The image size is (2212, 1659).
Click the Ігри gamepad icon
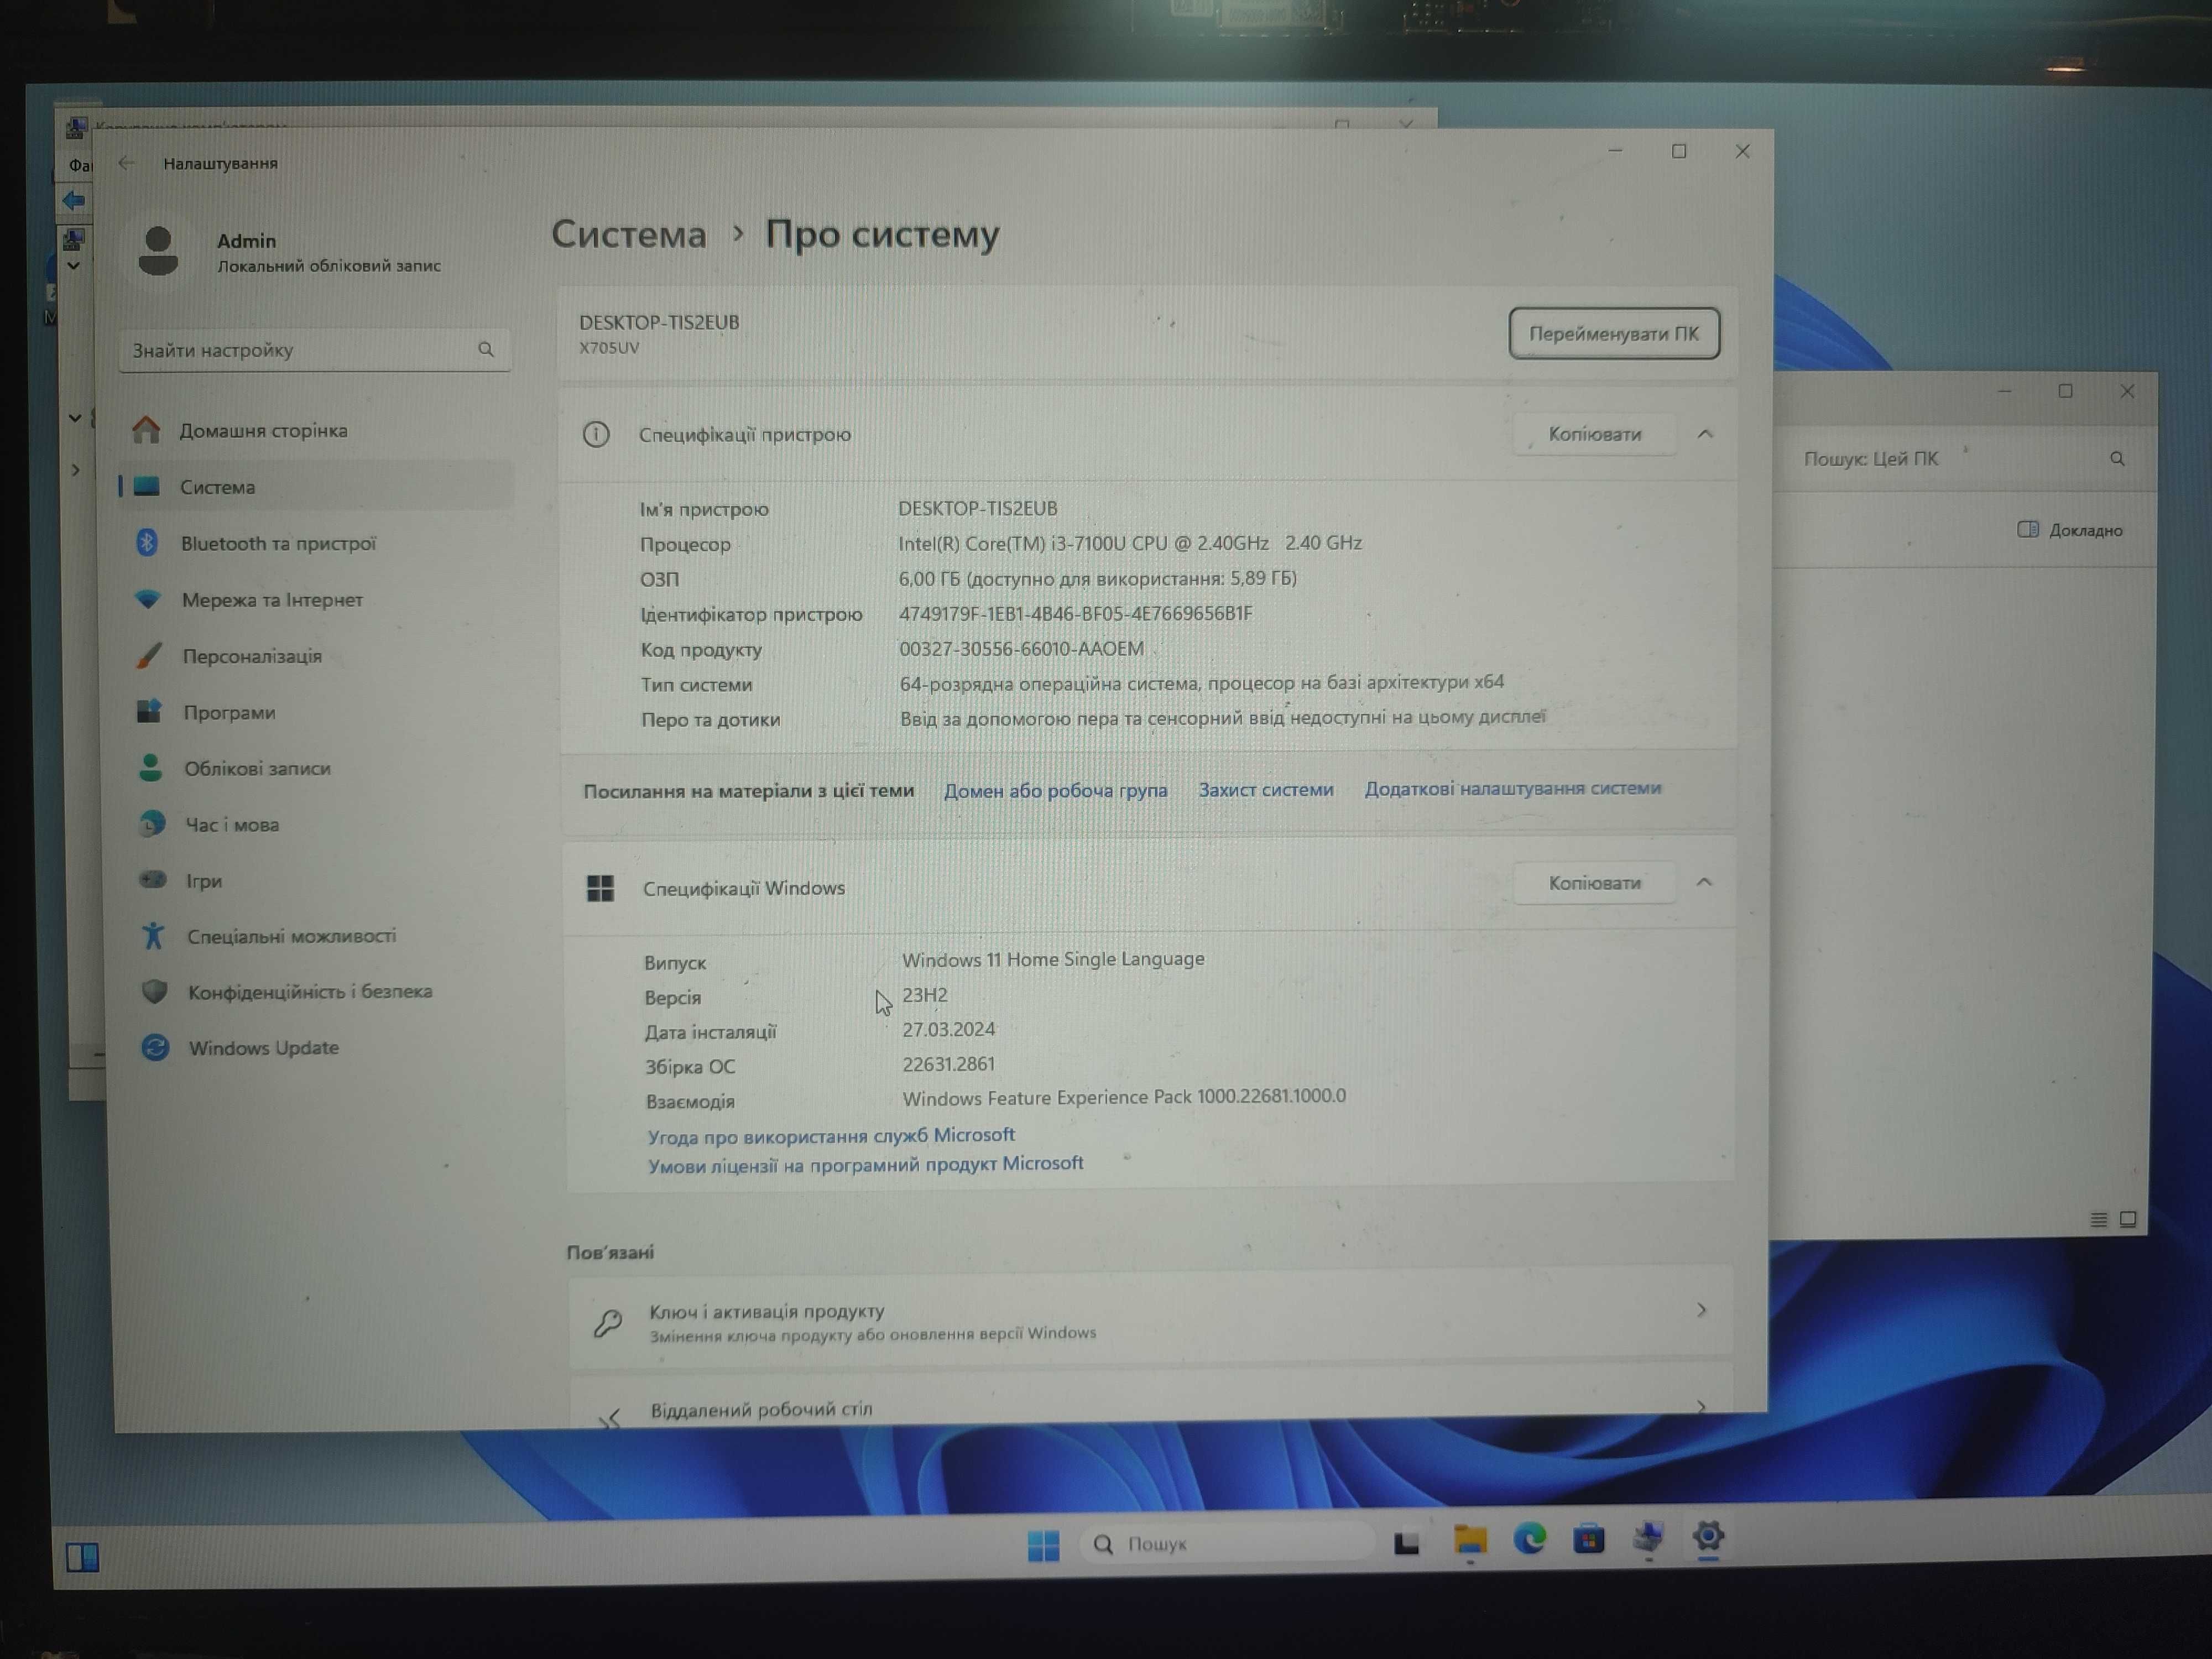tap(152, 880)
